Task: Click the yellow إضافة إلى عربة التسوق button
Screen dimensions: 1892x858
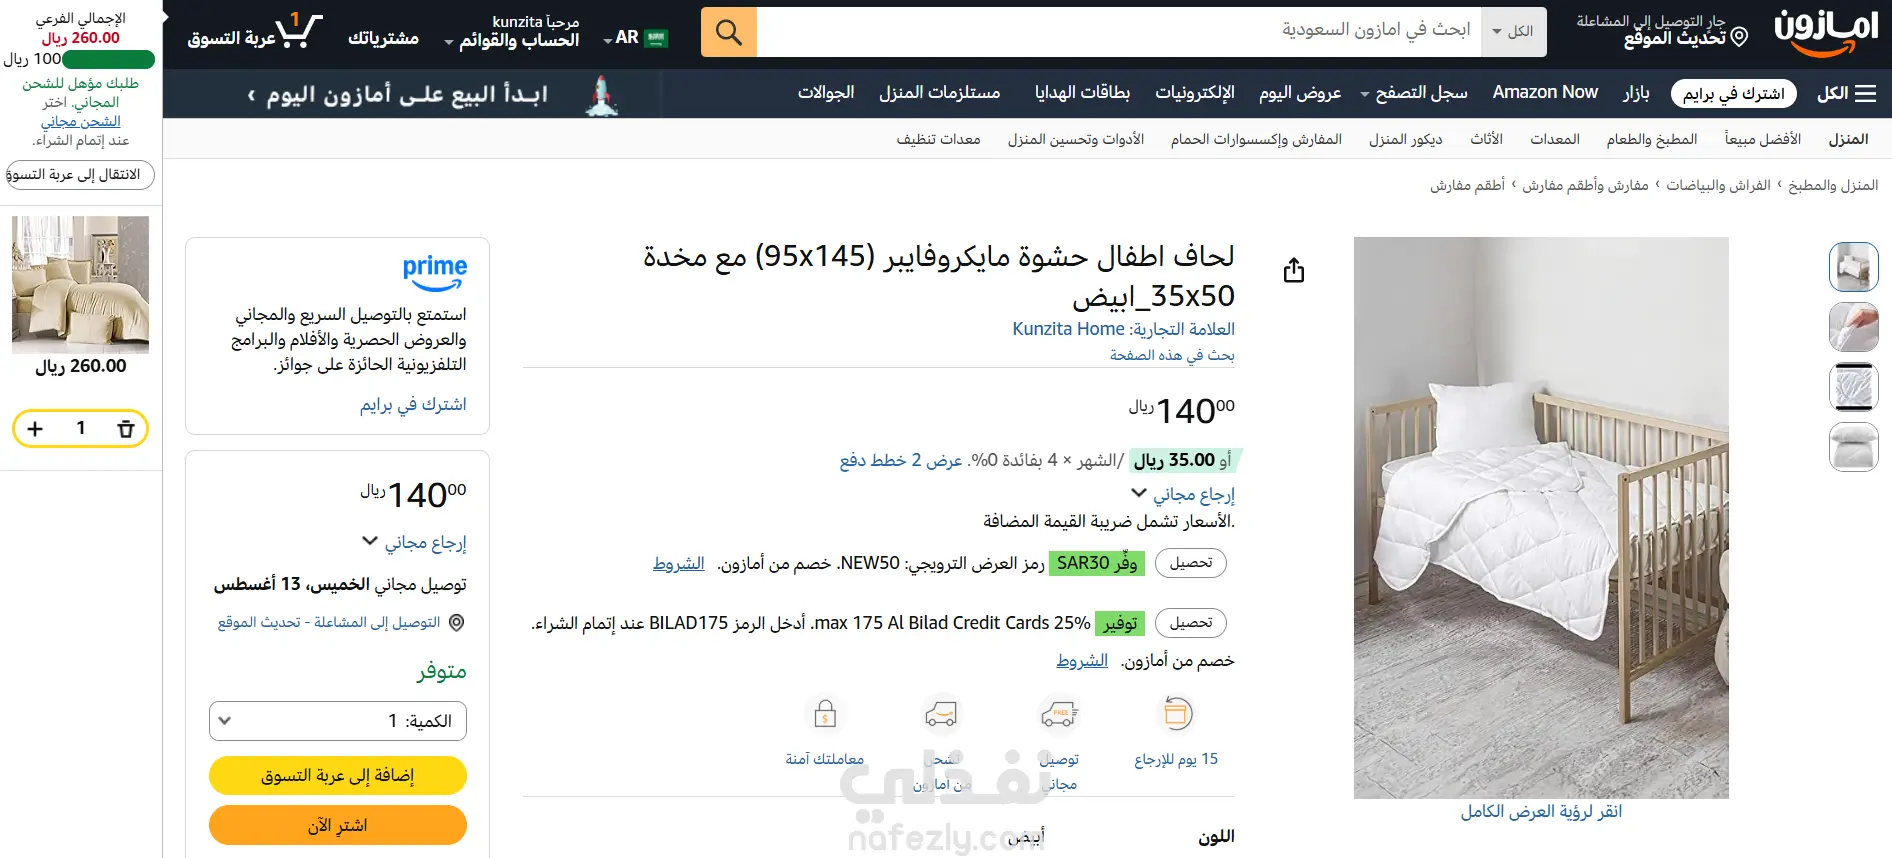Action: point(338,775)
